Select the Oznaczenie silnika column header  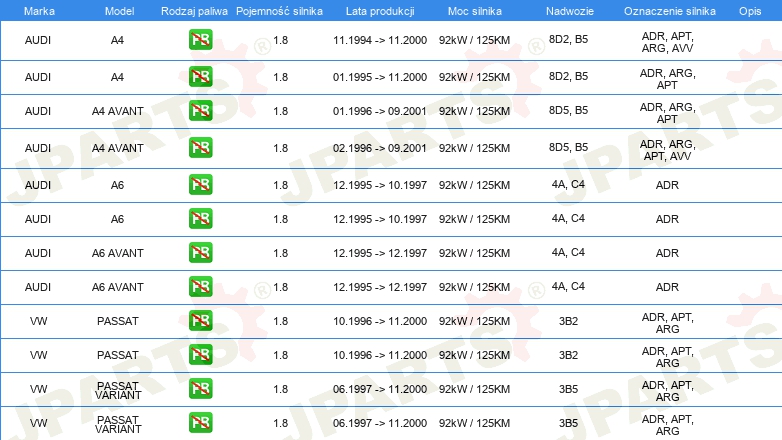pyautogui.click(x=670, y=11)
